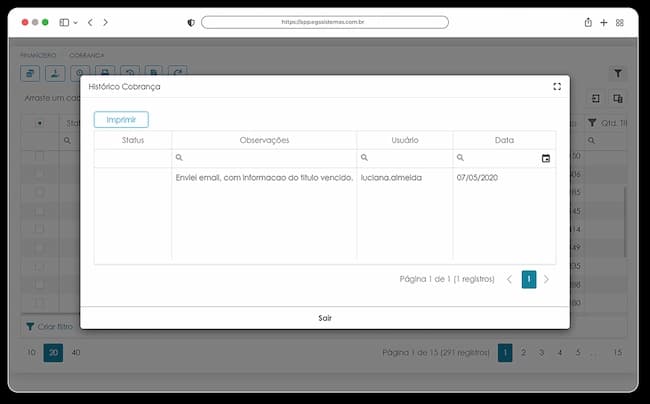
Task: Open a new tab with the plus icon
Action: pyautogui.click(x=604, y=23)
